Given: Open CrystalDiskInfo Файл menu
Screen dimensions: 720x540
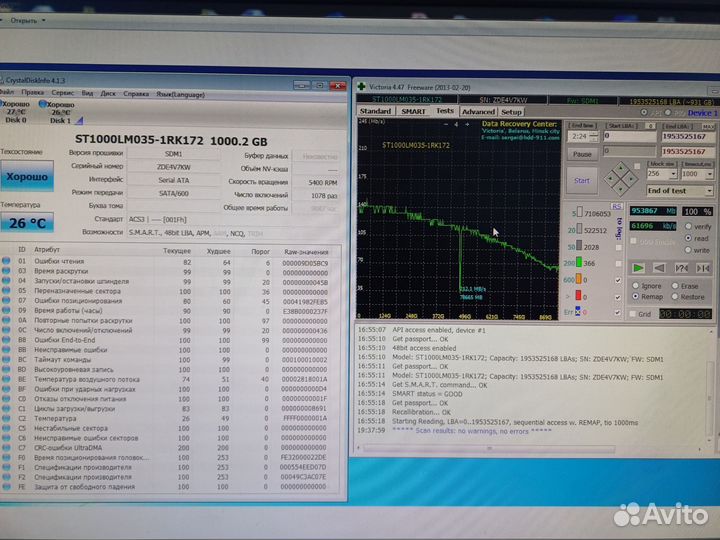Looking at the screenshot, I should 6,92.
